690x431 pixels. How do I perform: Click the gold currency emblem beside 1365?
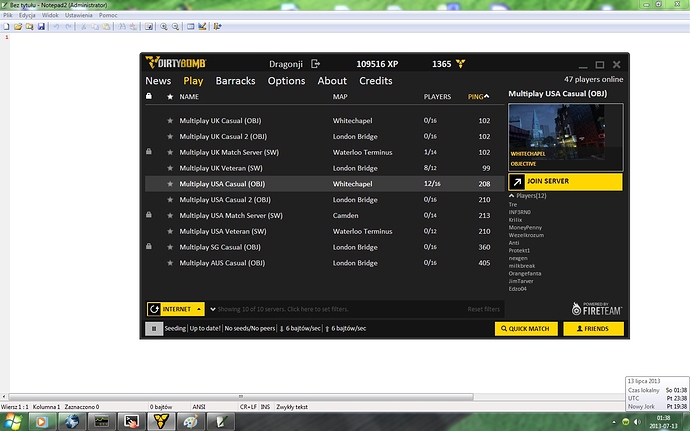coord(461,63)
